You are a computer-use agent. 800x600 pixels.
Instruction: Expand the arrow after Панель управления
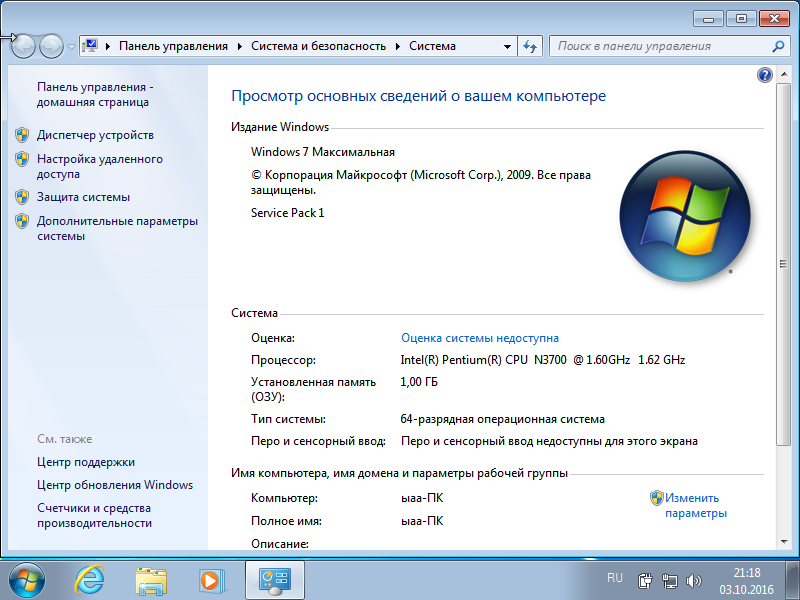pyautogui.click(x=240, y=46)
